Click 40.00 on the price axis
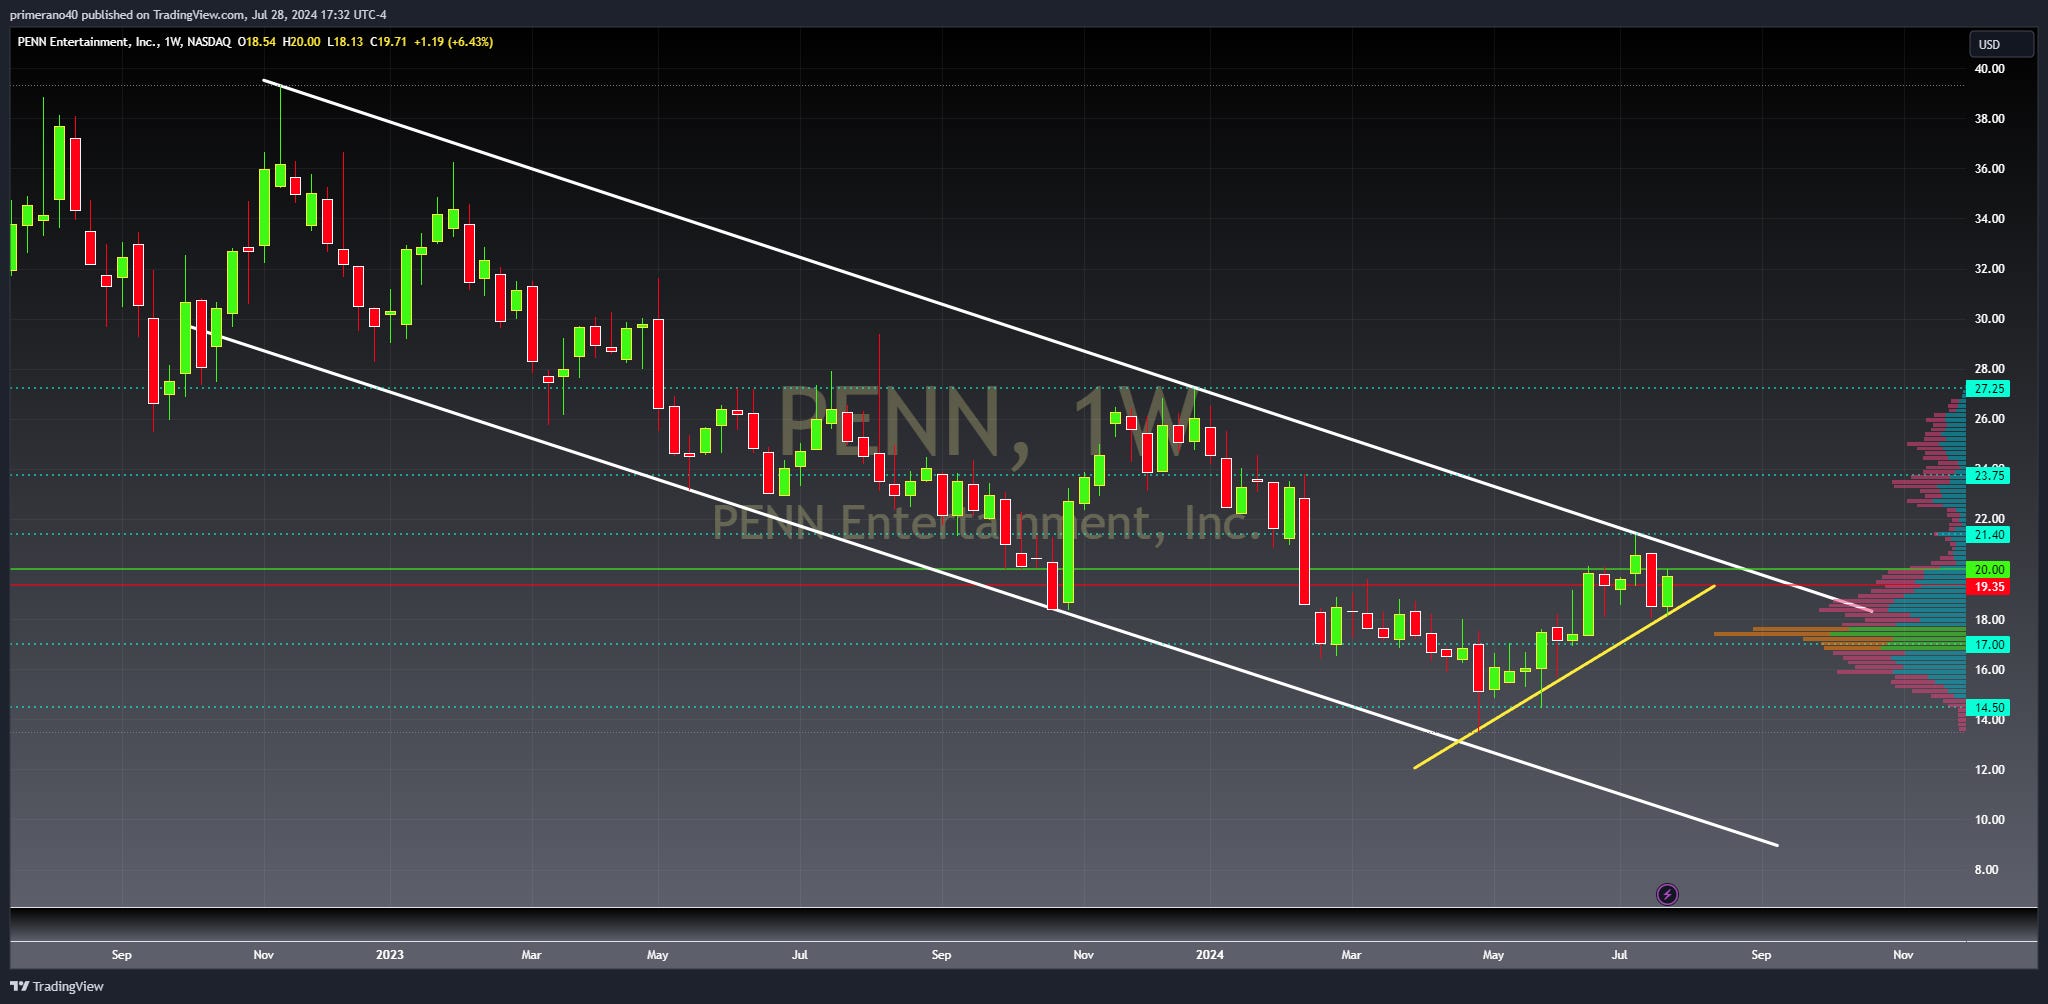This screenshot has height=1004, width=2048. pyautogui.click(x=1989, y=69)
